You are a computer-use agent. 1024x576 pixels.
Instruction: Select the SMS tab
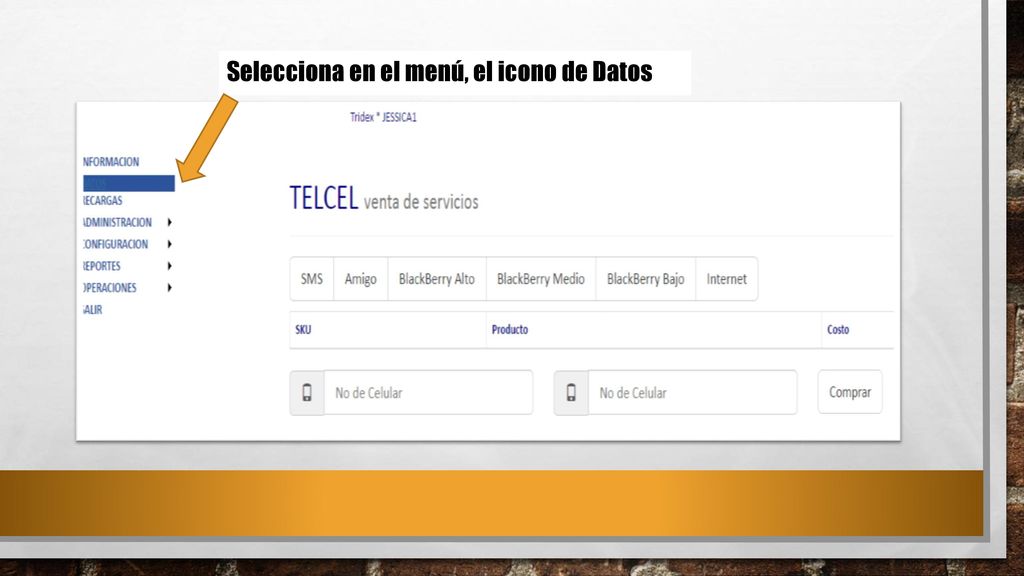312,279
